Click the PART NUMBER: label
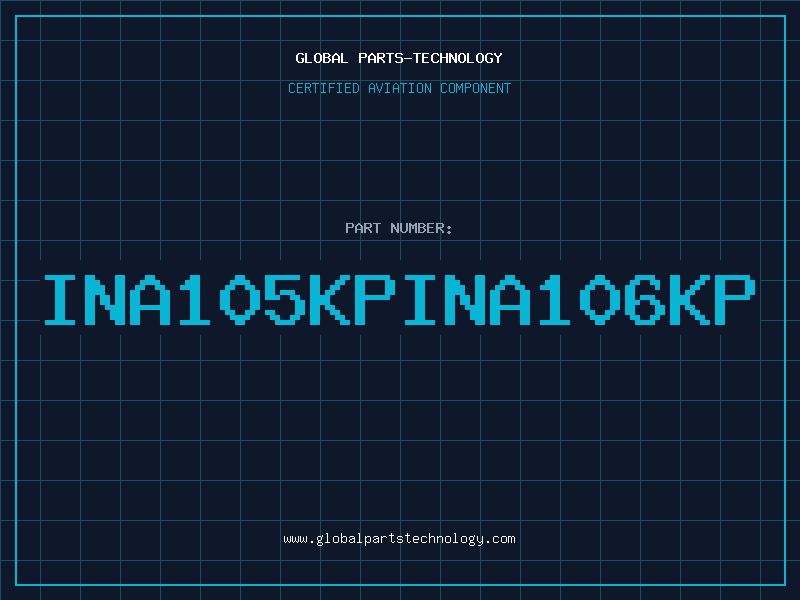The image size is (800, 600). (x=399, y=228)
